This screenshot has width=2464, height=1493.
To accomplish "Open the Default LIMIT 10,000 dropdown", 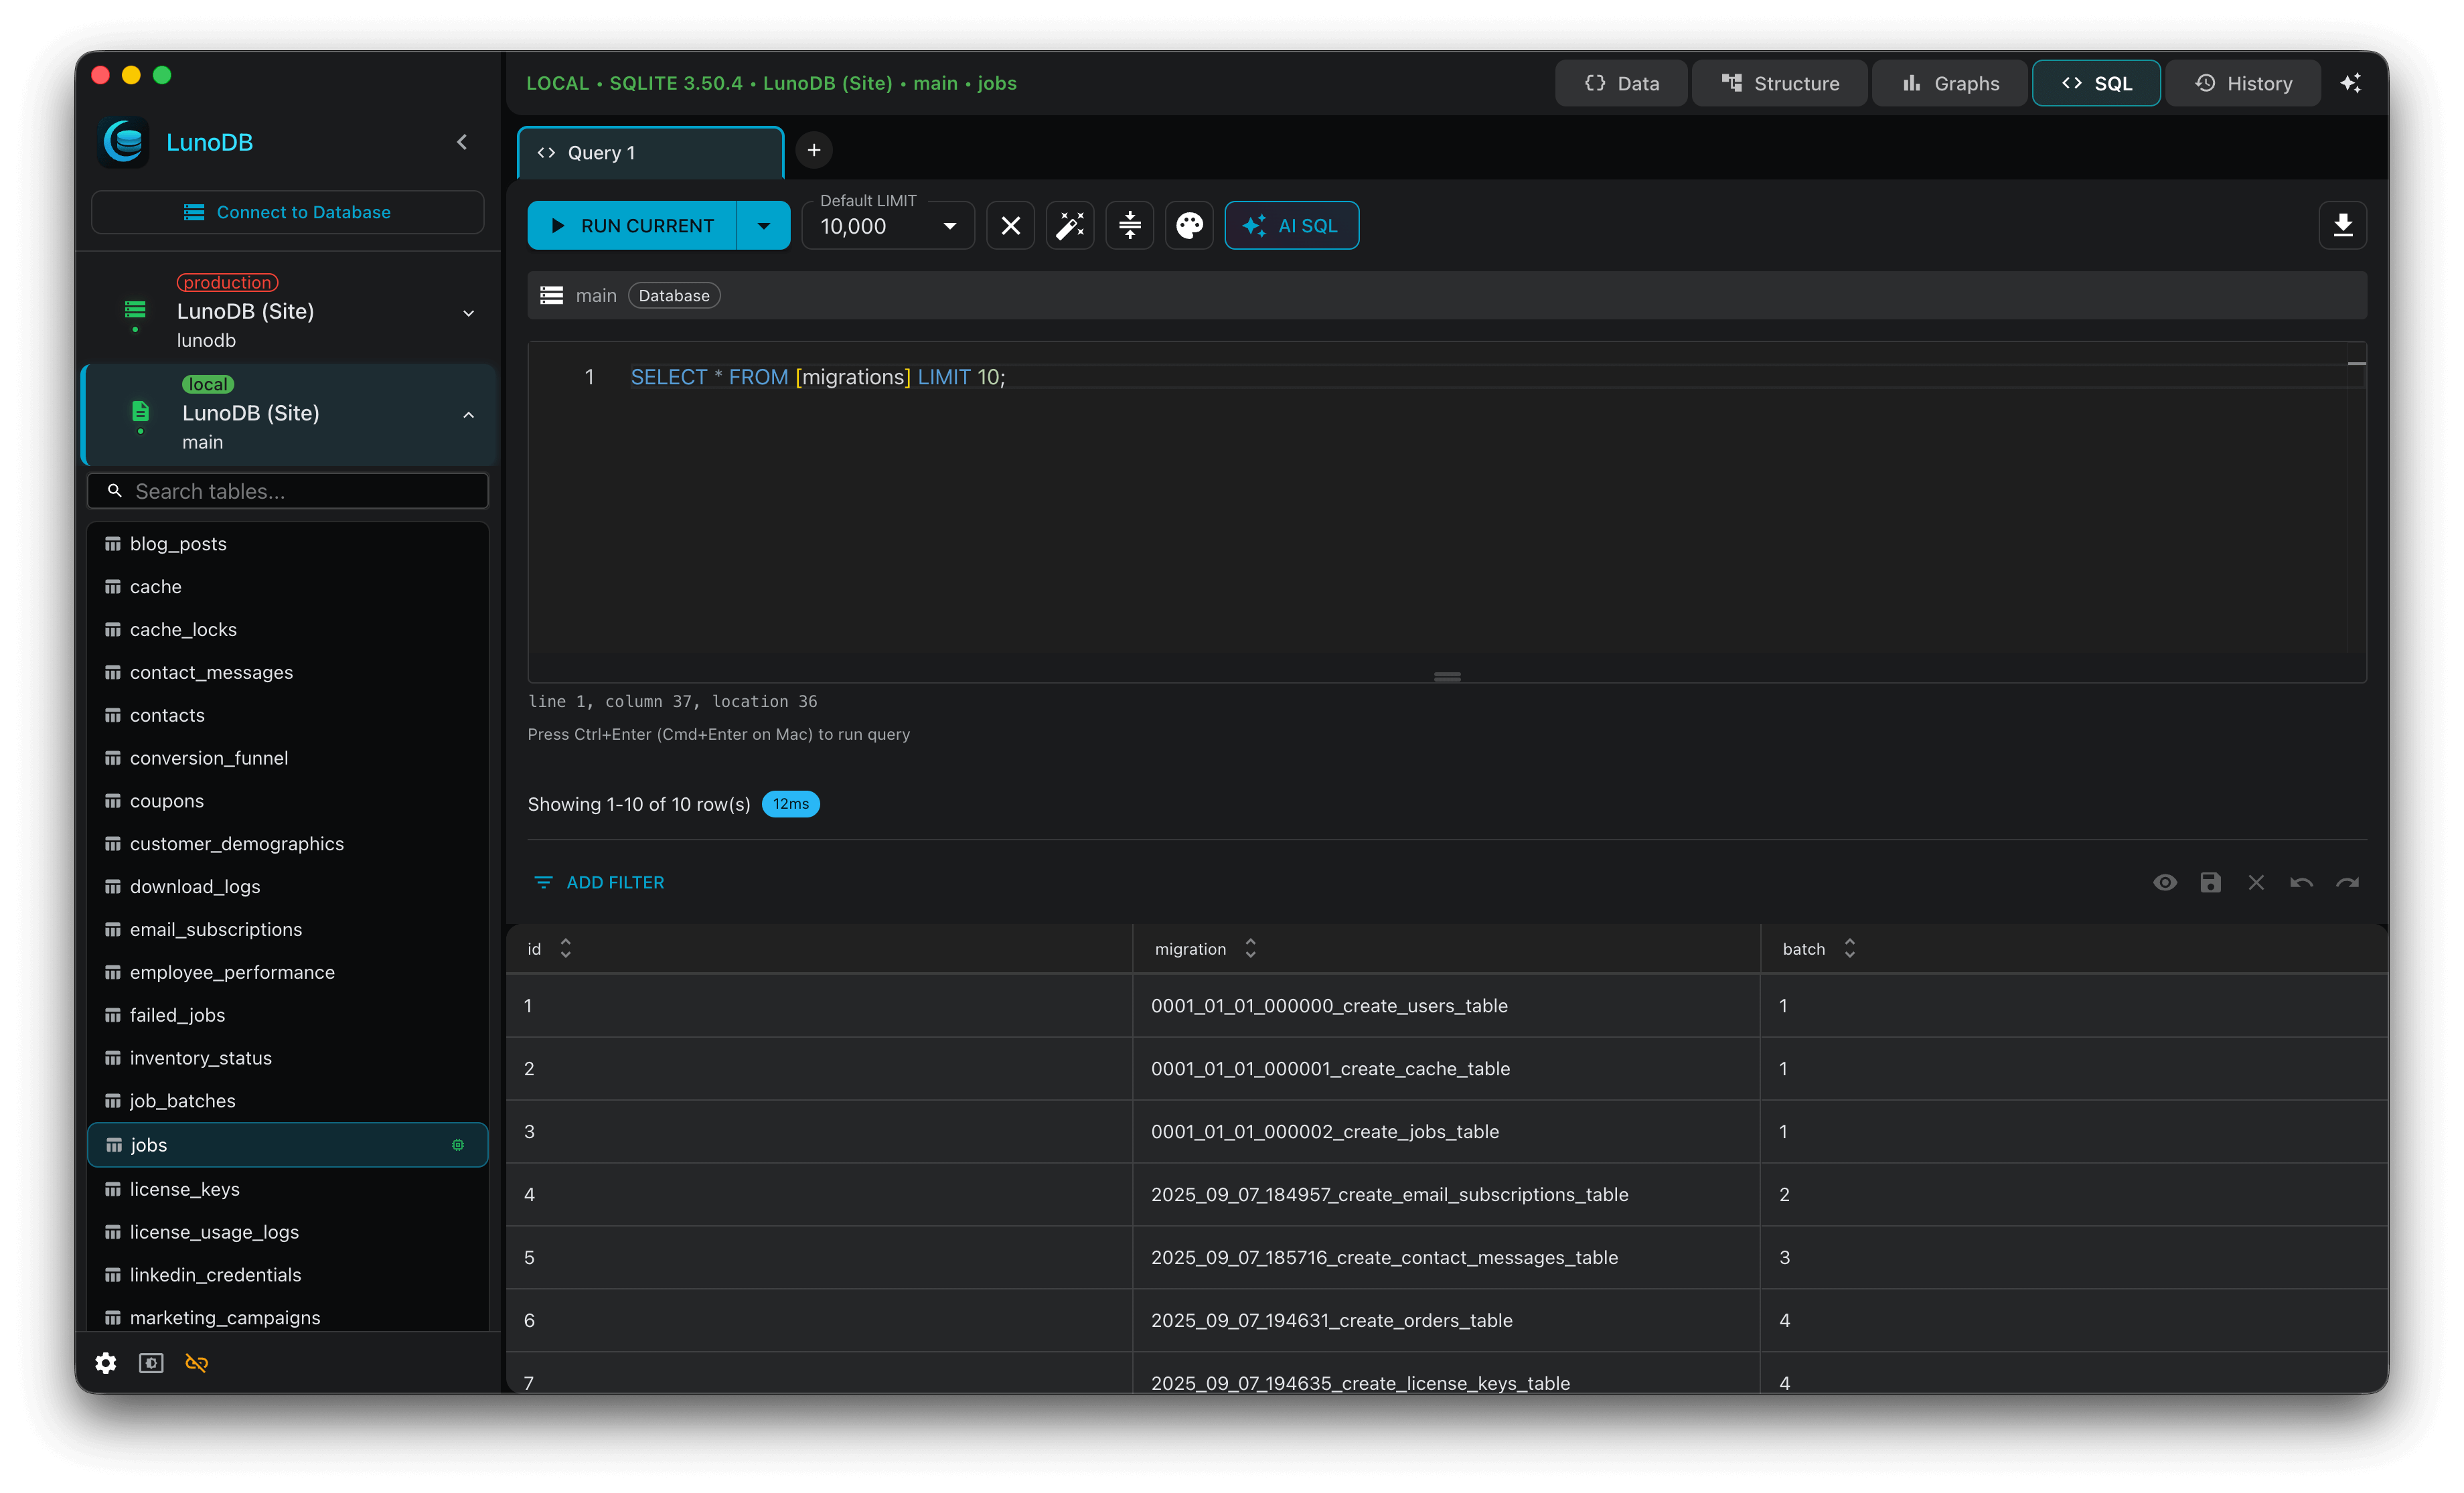I will click(888, 227).
